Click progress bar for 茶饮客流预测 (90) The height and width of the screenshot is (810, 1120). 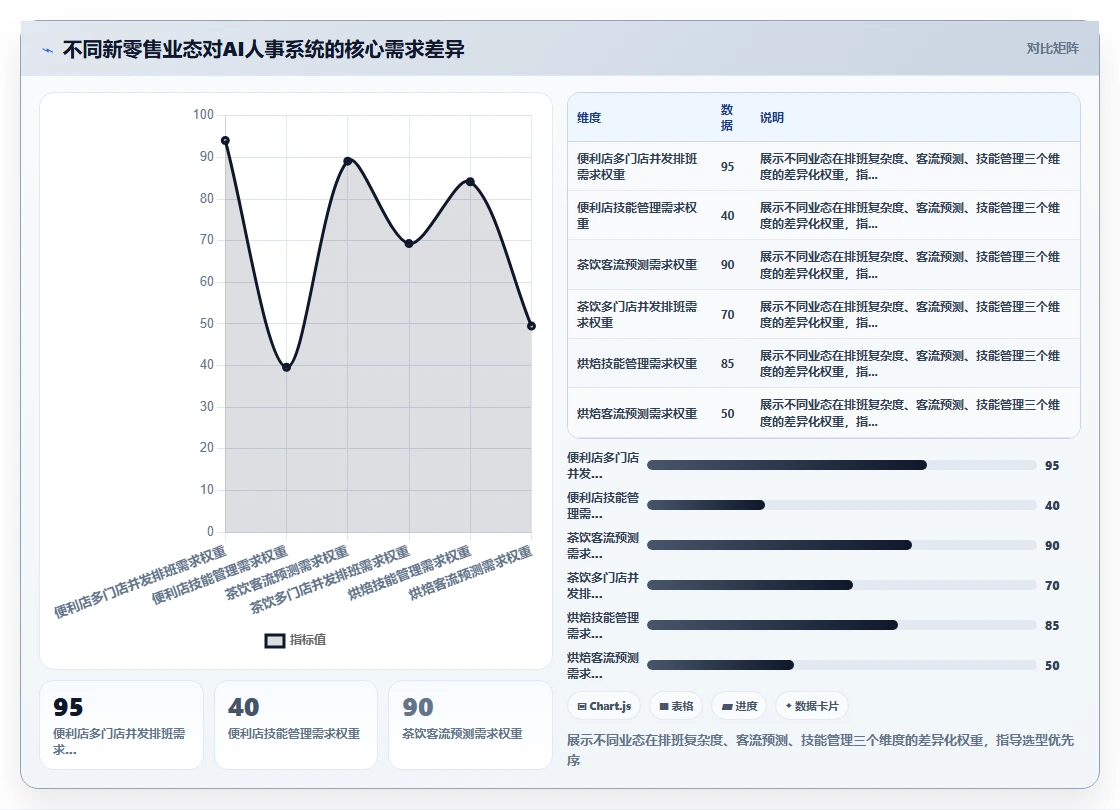[841, 545]
